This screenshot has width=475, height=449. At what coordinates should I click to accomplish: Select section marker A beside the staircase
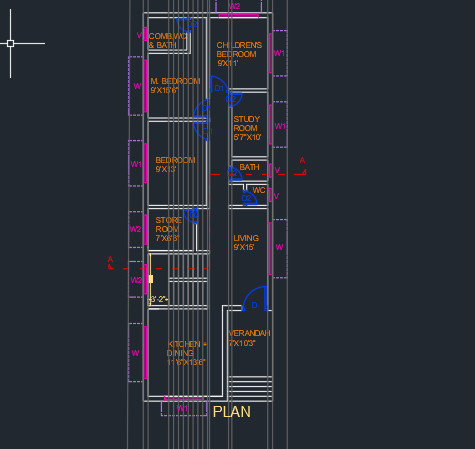tap(110, 262)
